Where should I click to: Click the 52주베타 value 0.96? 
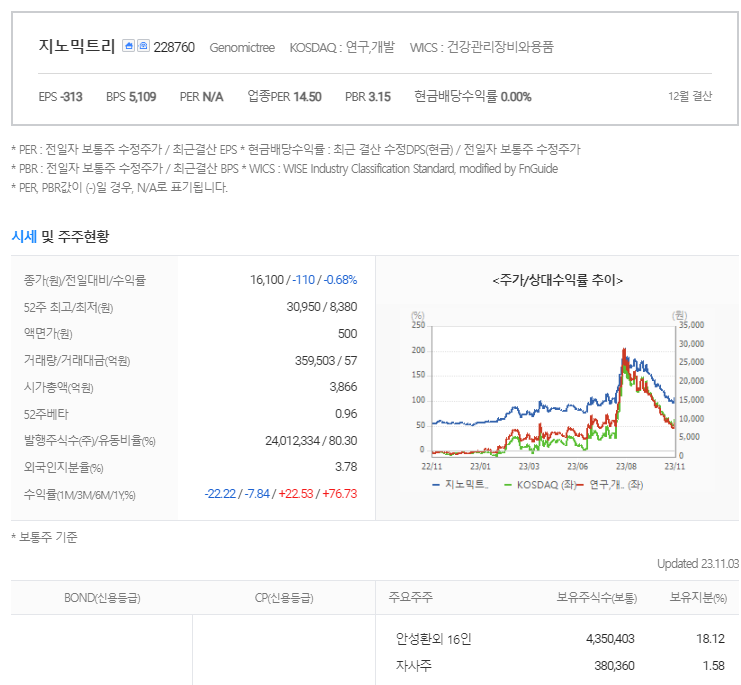point(346,414)
